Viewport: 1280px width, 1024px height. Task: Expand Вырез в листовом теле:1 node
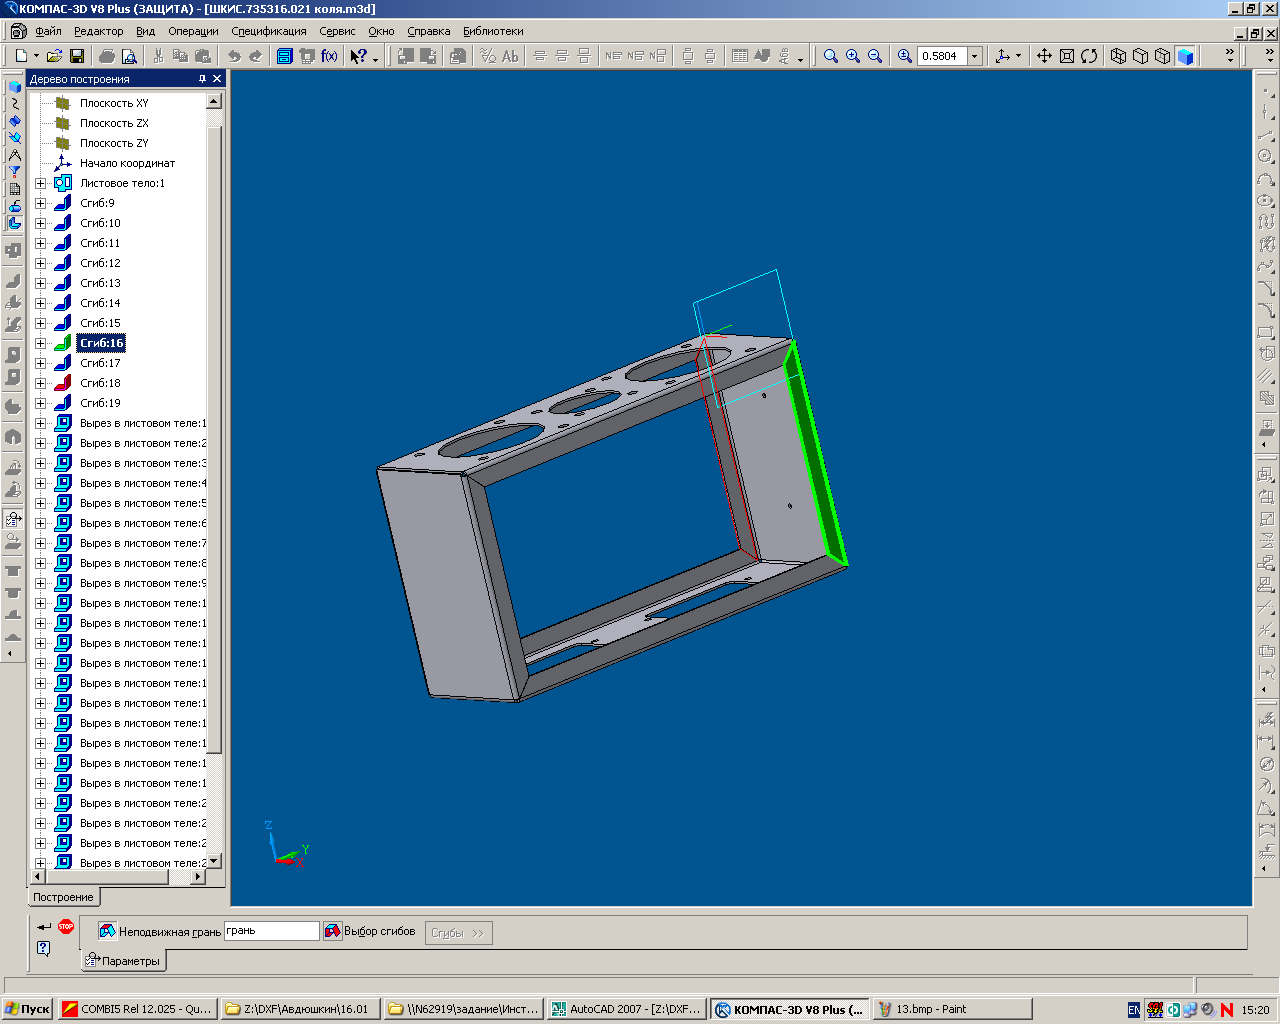tap(41, 423)
